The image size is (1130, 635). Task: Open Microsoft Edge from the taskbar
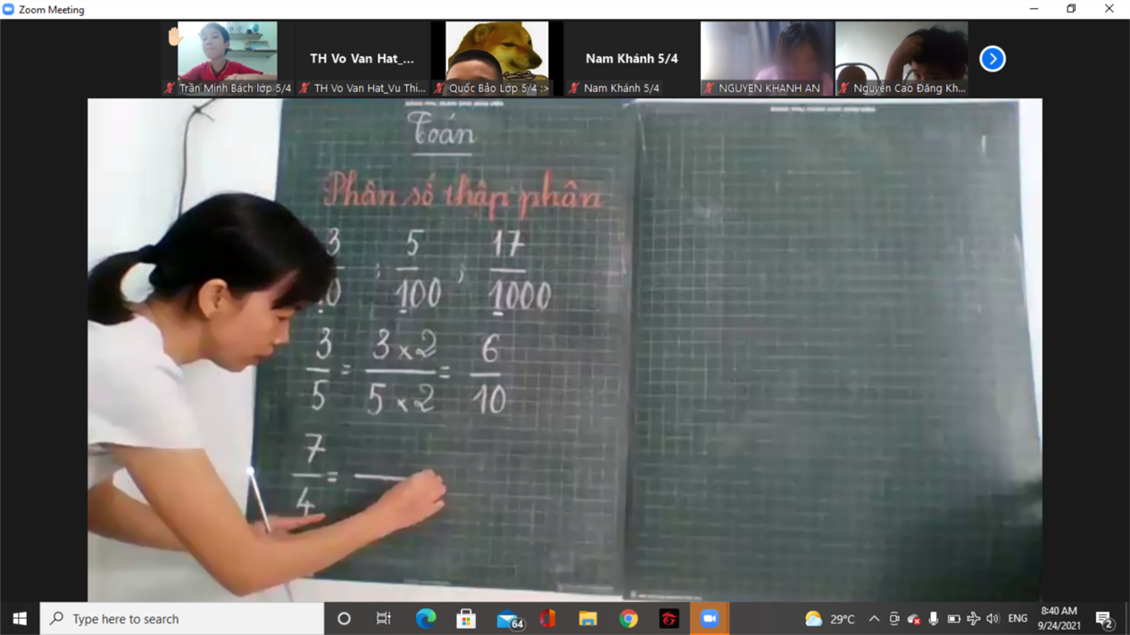[x=425, y=619]
